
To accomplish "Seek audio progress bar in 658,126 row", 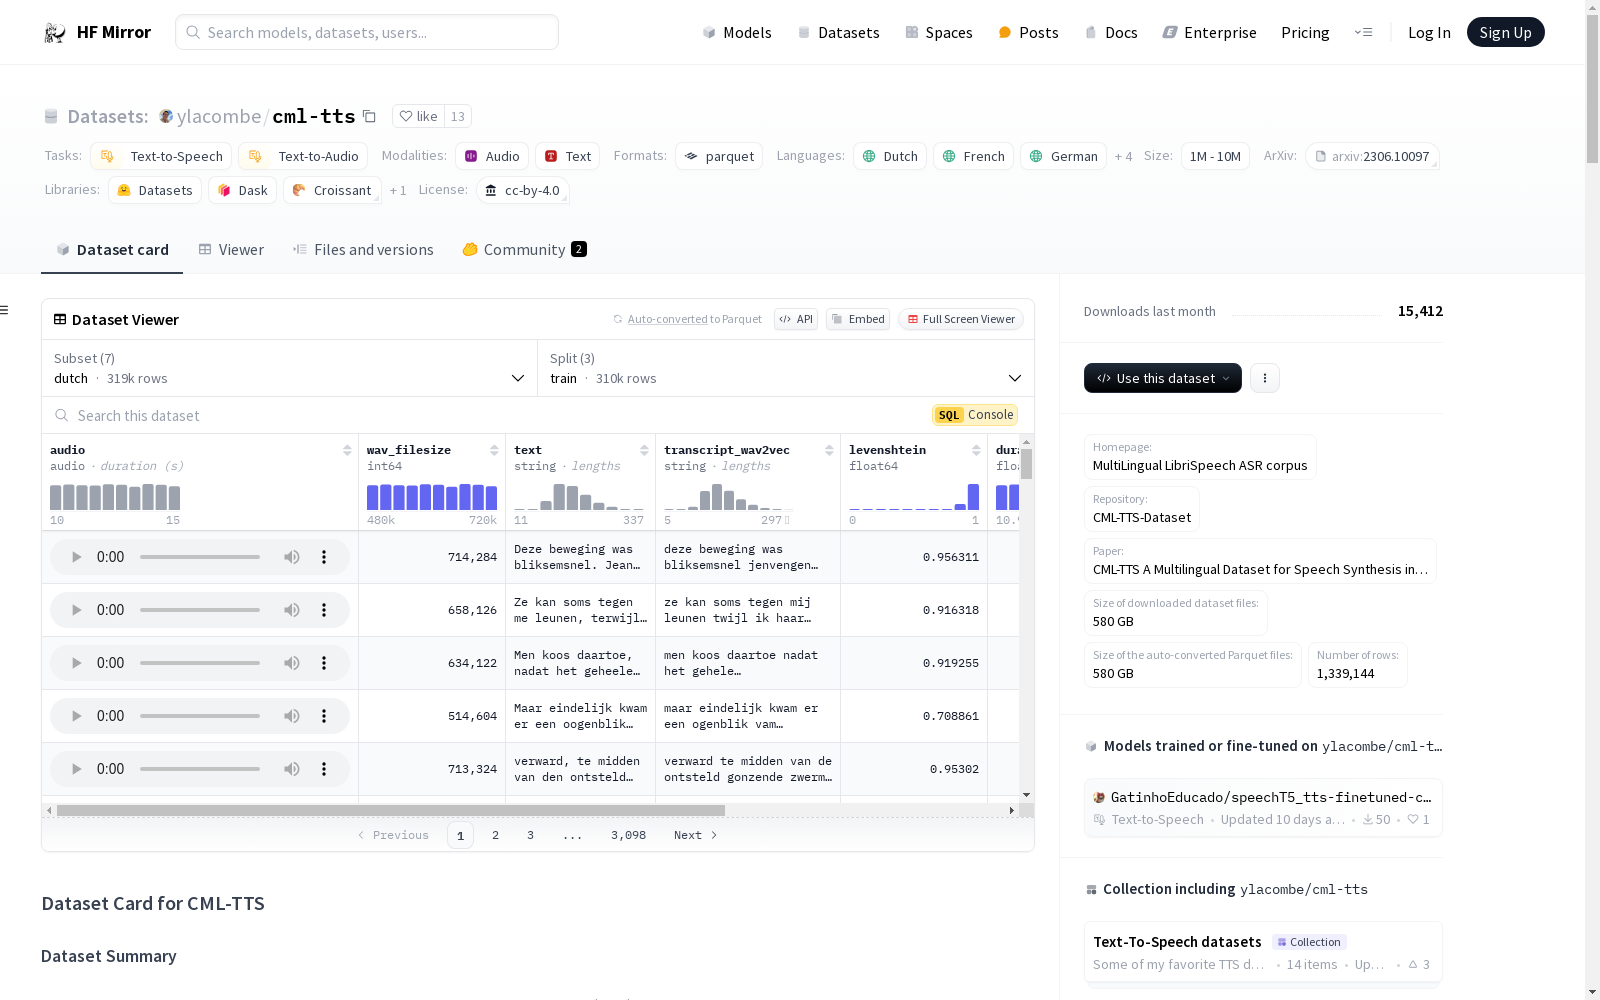I will click(x=200, y=610).
